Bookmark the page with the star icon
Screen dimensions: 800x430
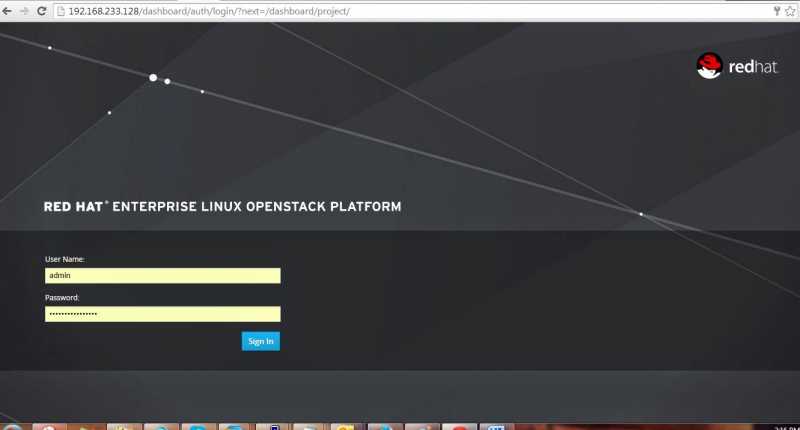[x=790, y=11]
